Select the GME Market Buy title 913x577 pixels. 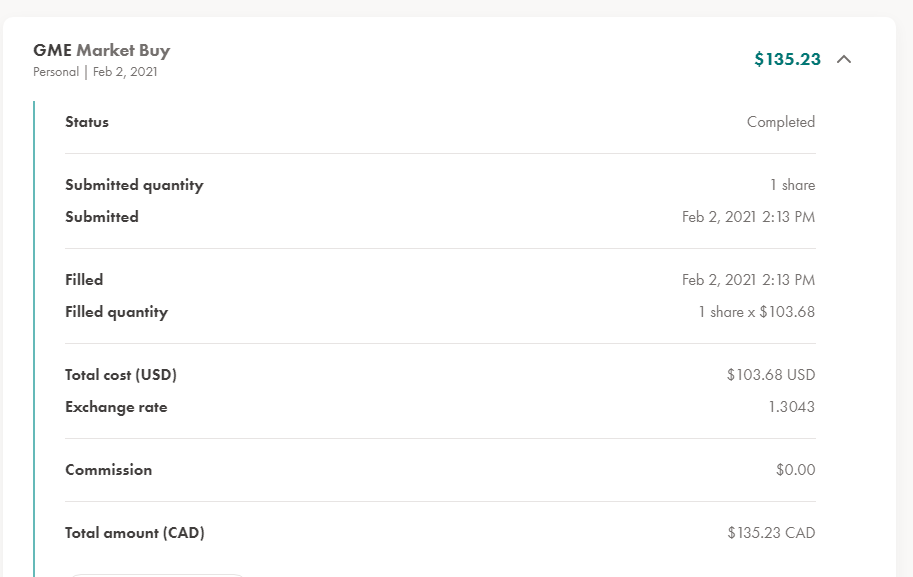101,50
